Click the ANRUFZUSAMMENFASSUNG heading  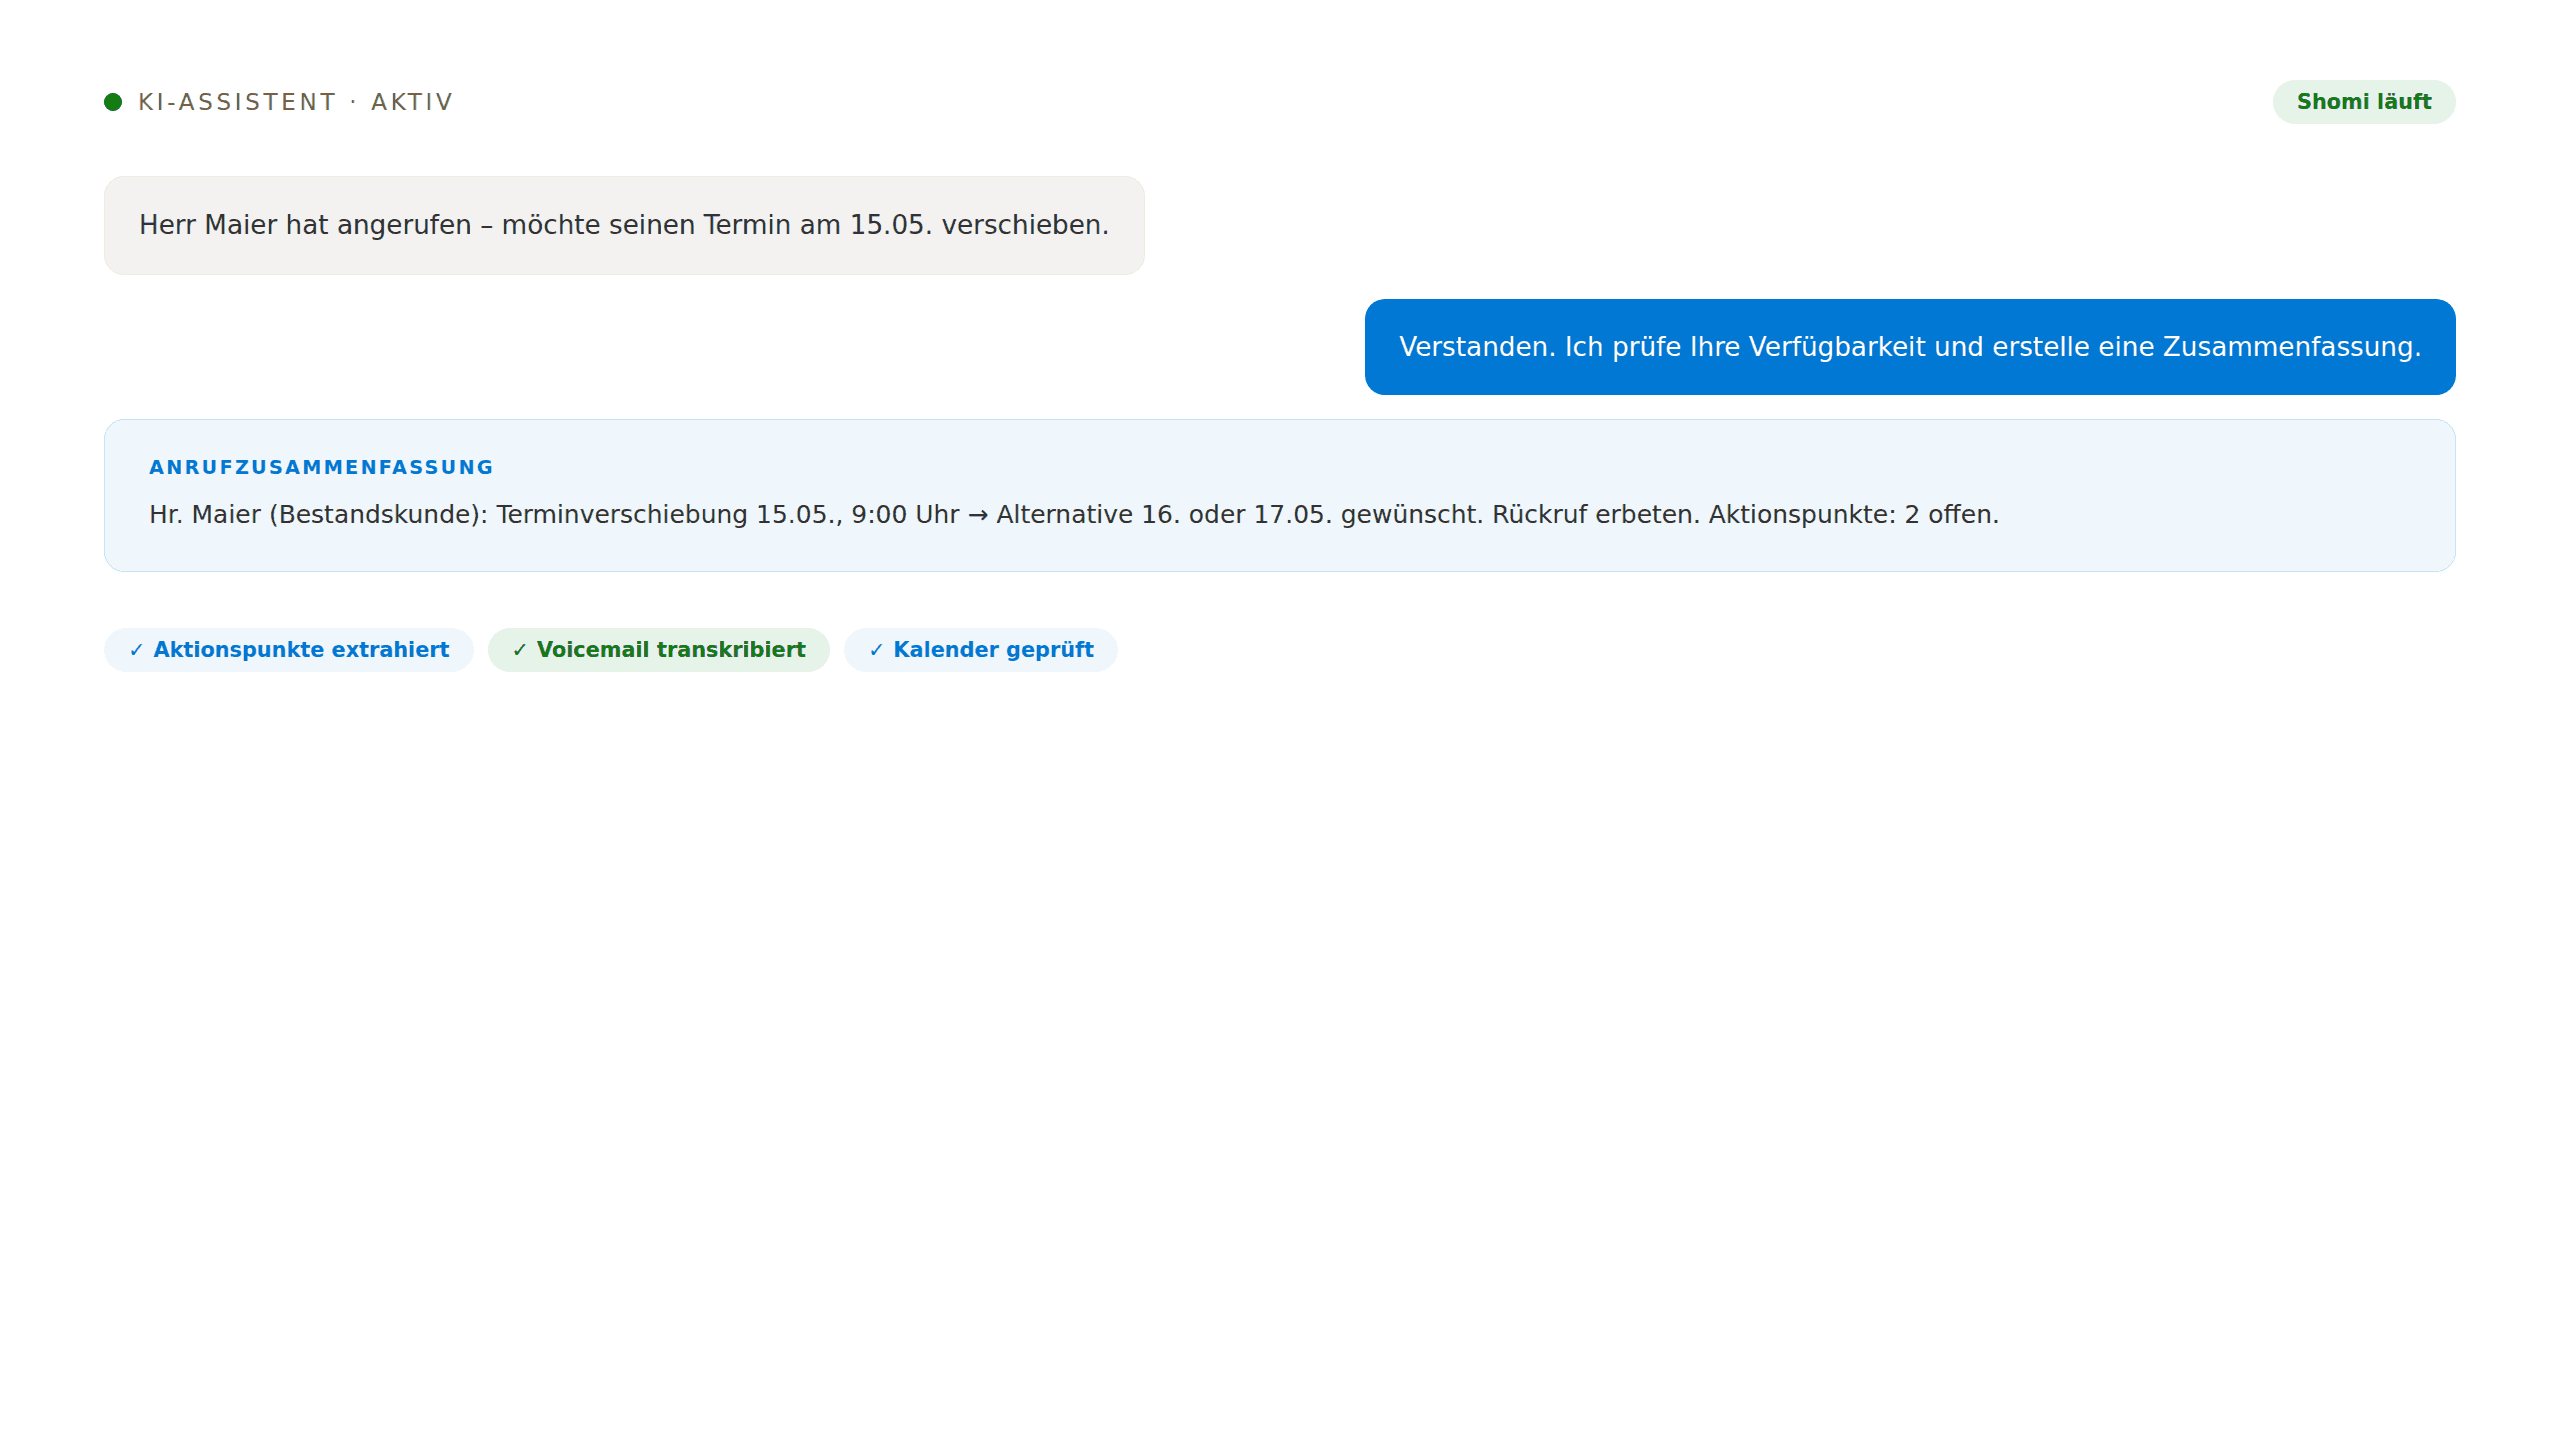click(x=321, y=467)
